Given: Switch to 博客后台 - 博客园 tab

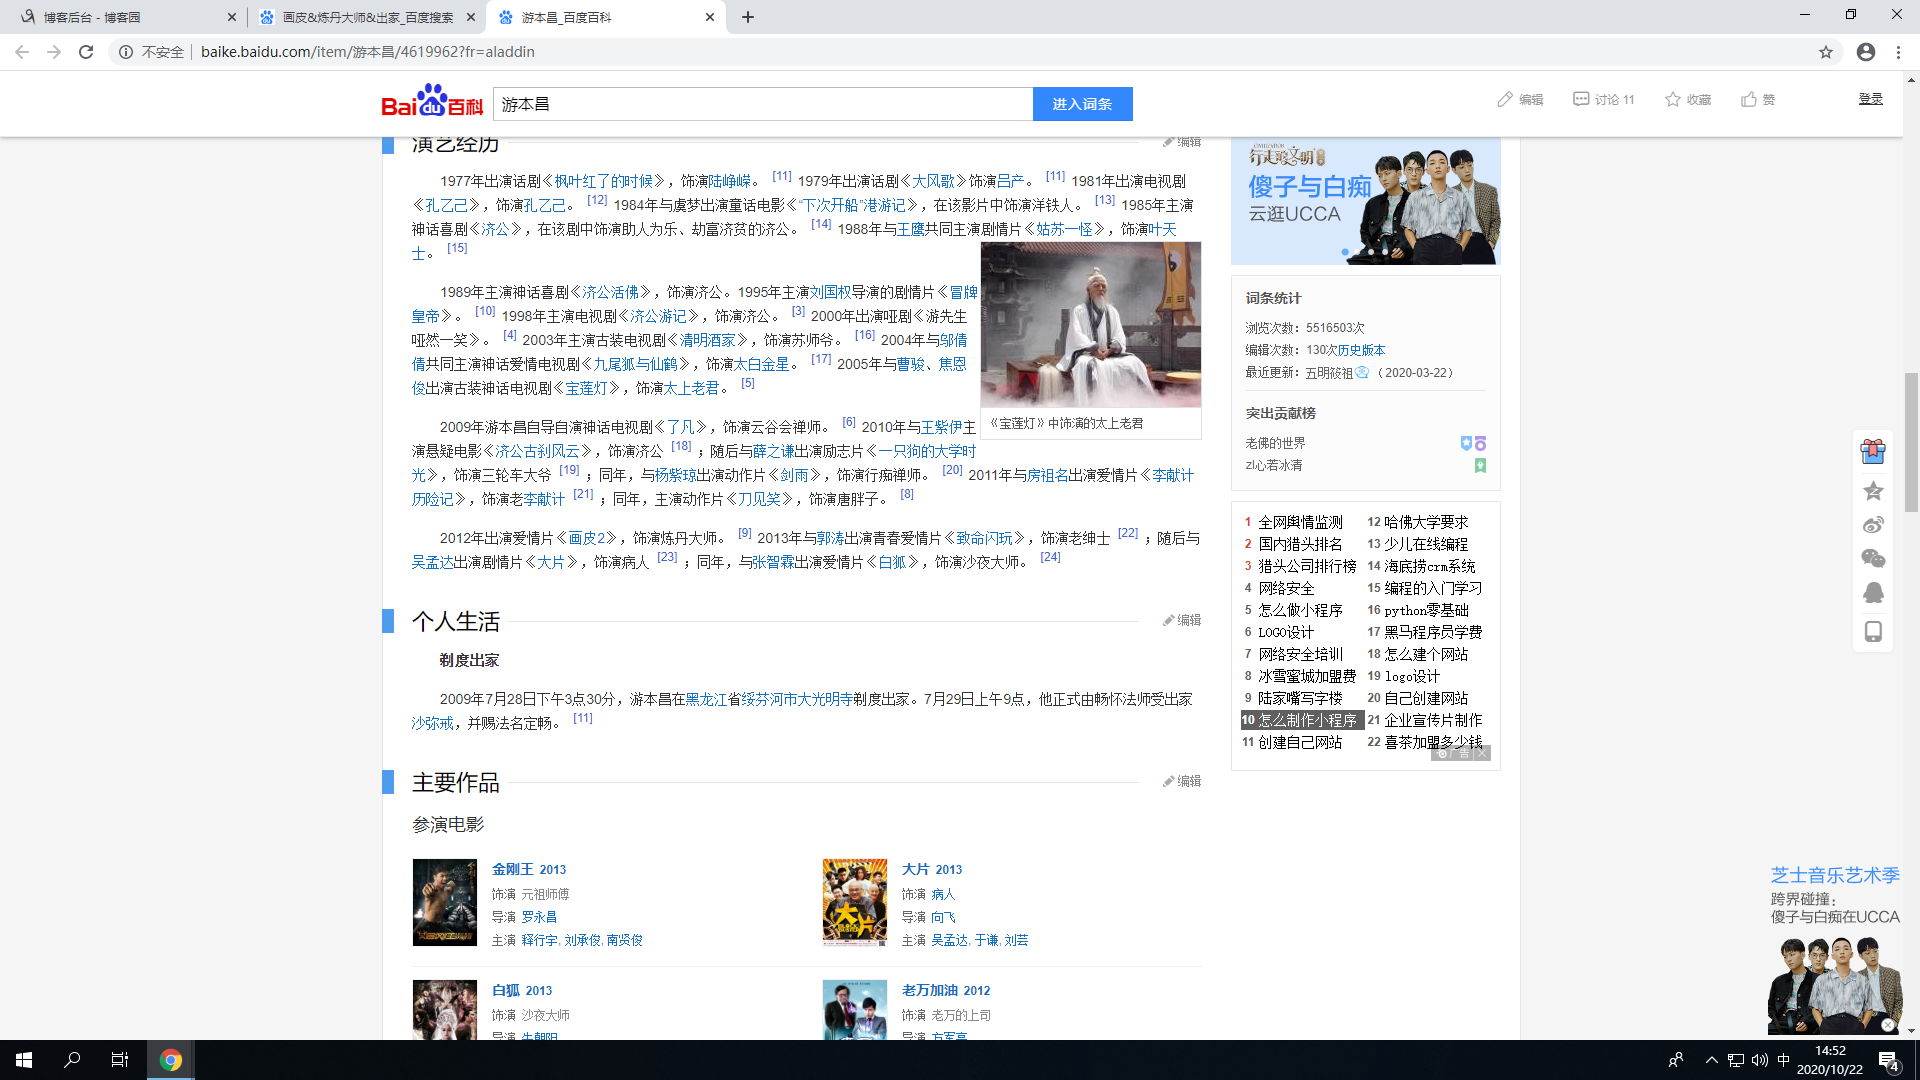Looking at the screenshot, I should (120, 17).
